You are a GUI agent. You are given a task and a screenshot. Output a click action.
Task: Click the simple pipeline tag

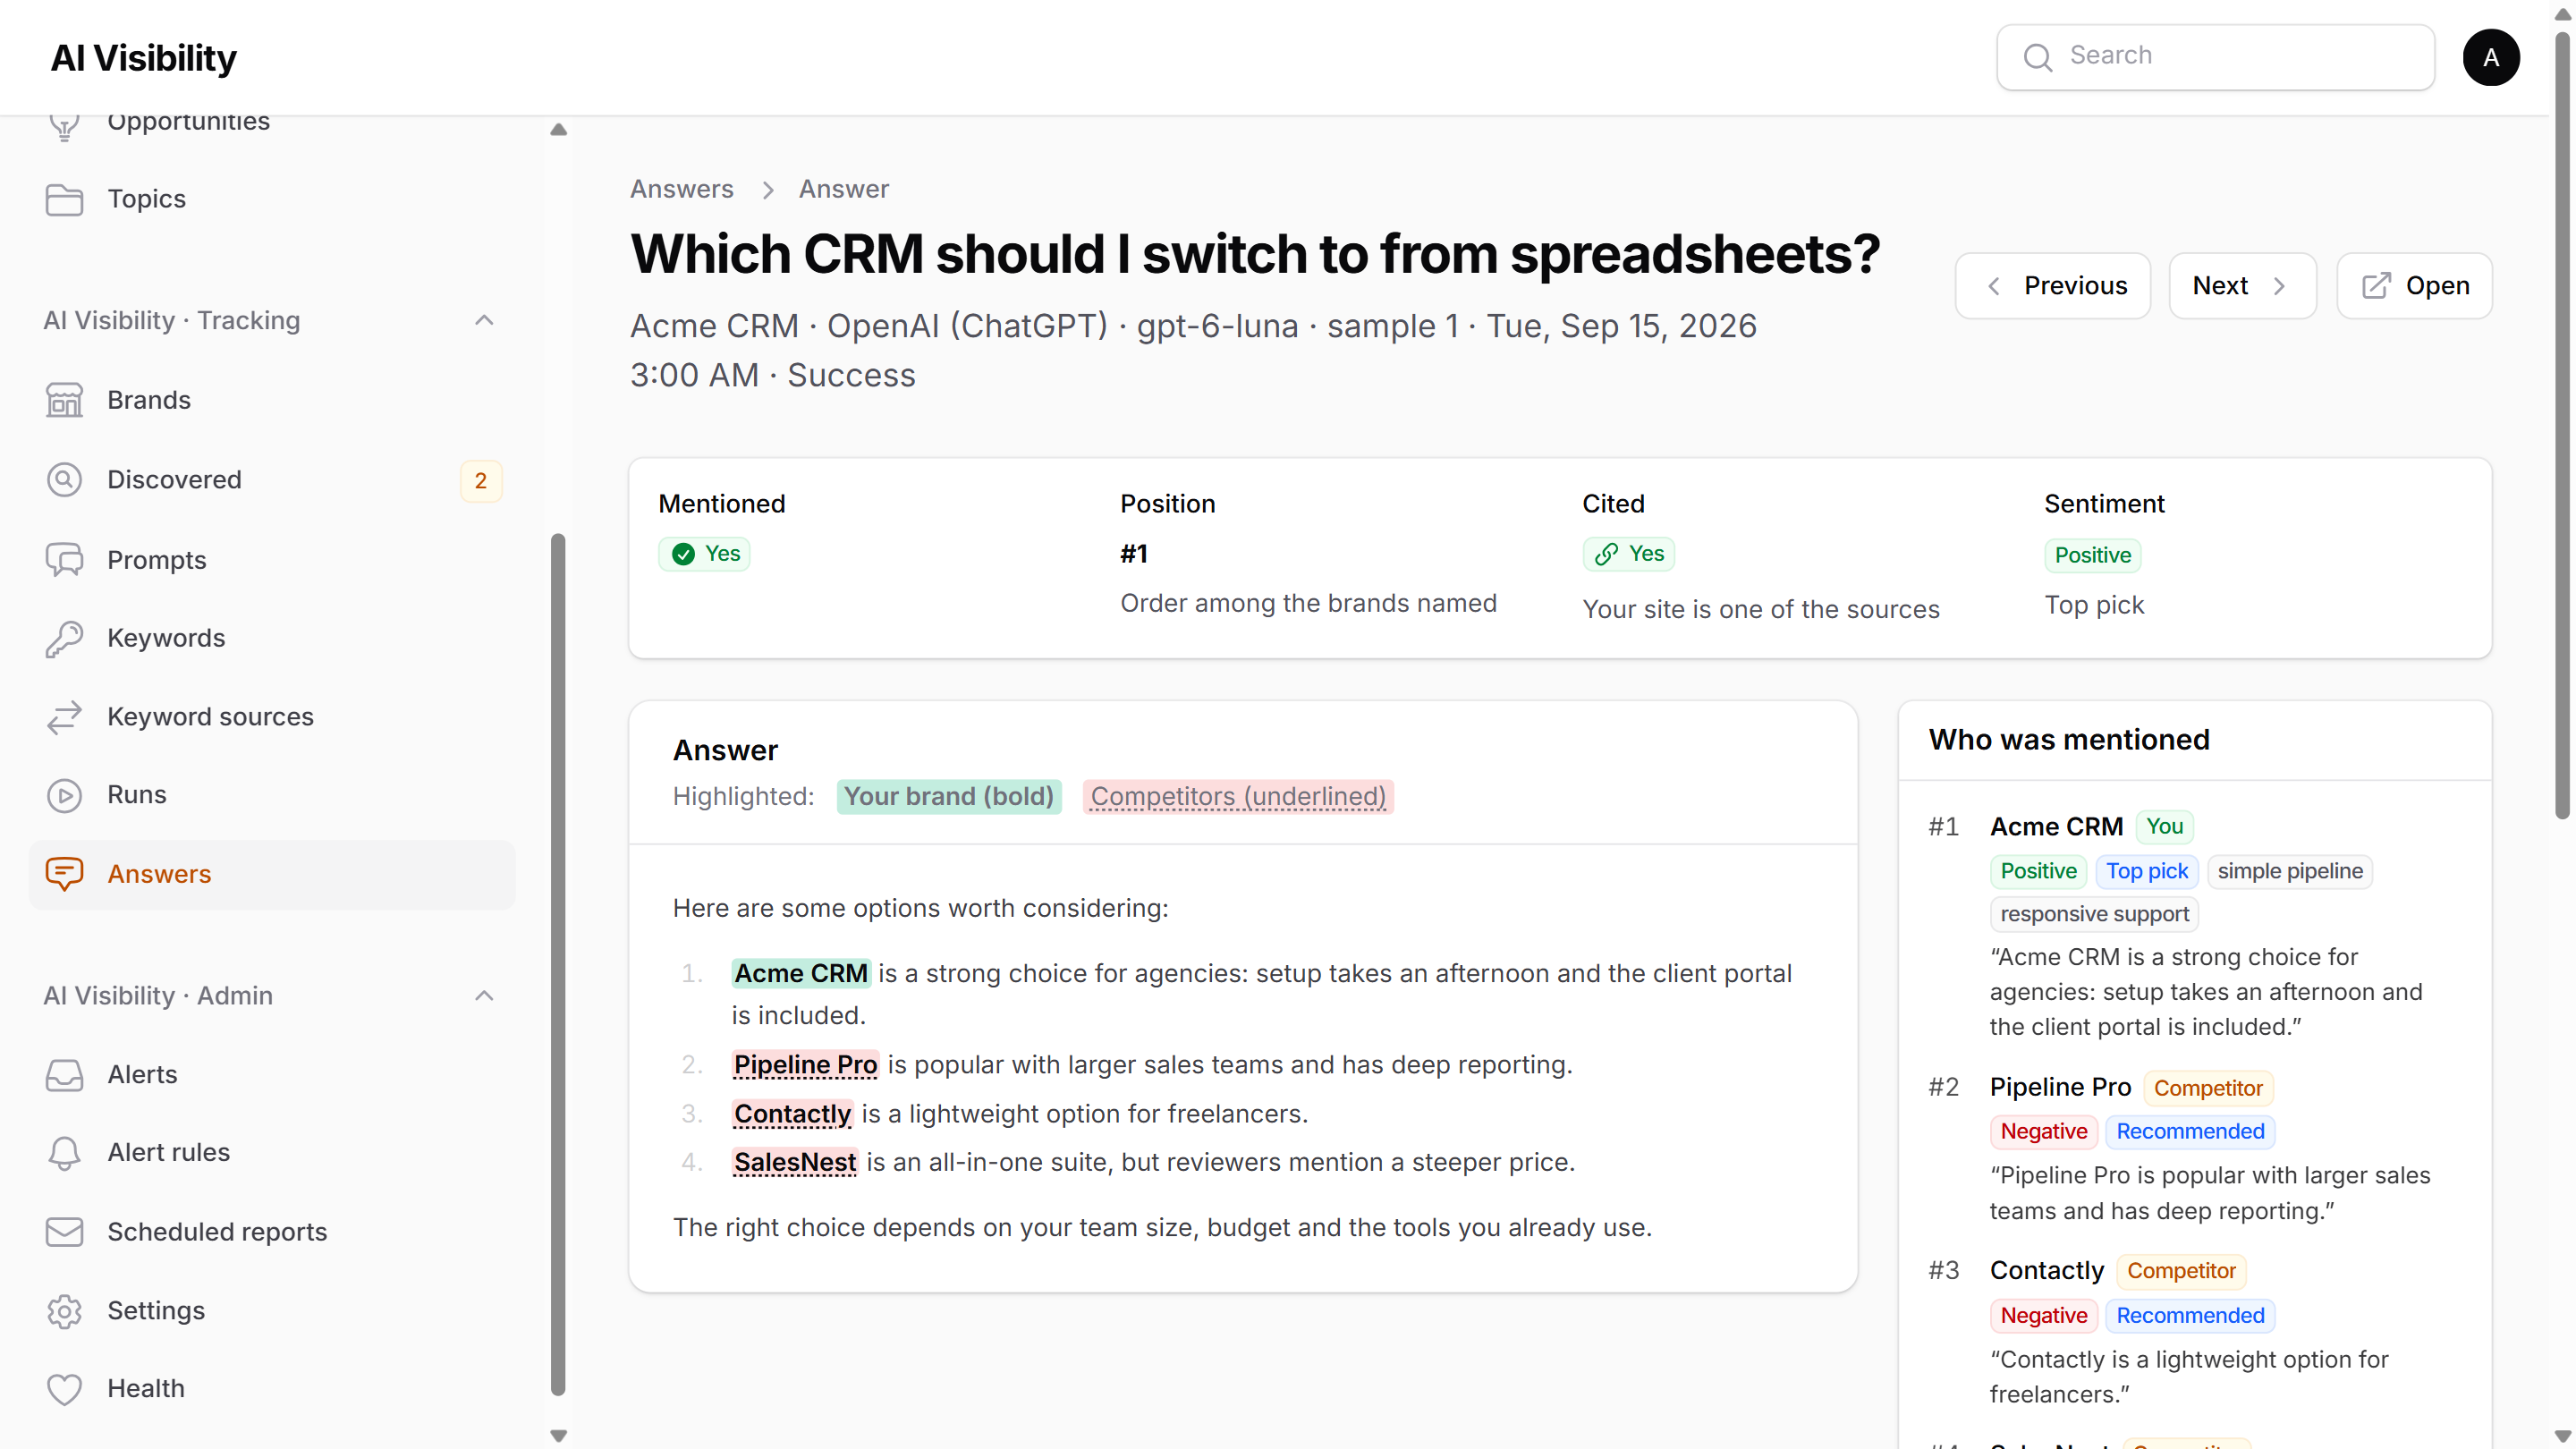click(x=2290, y=872)
